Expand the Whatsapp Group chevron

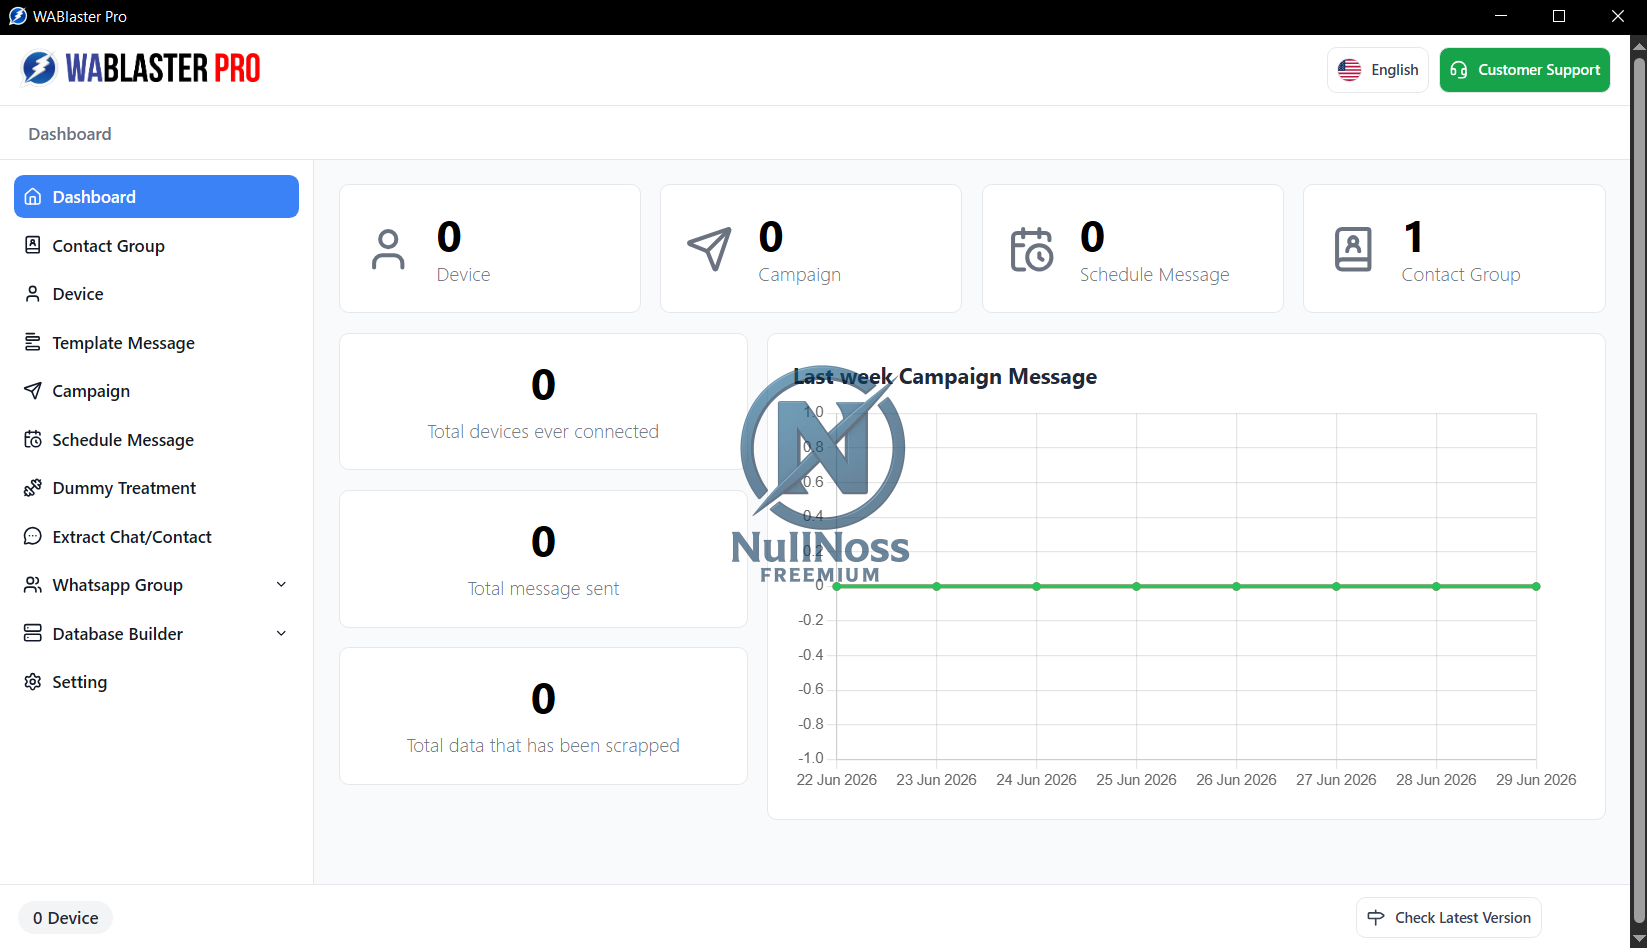(281, 585)
